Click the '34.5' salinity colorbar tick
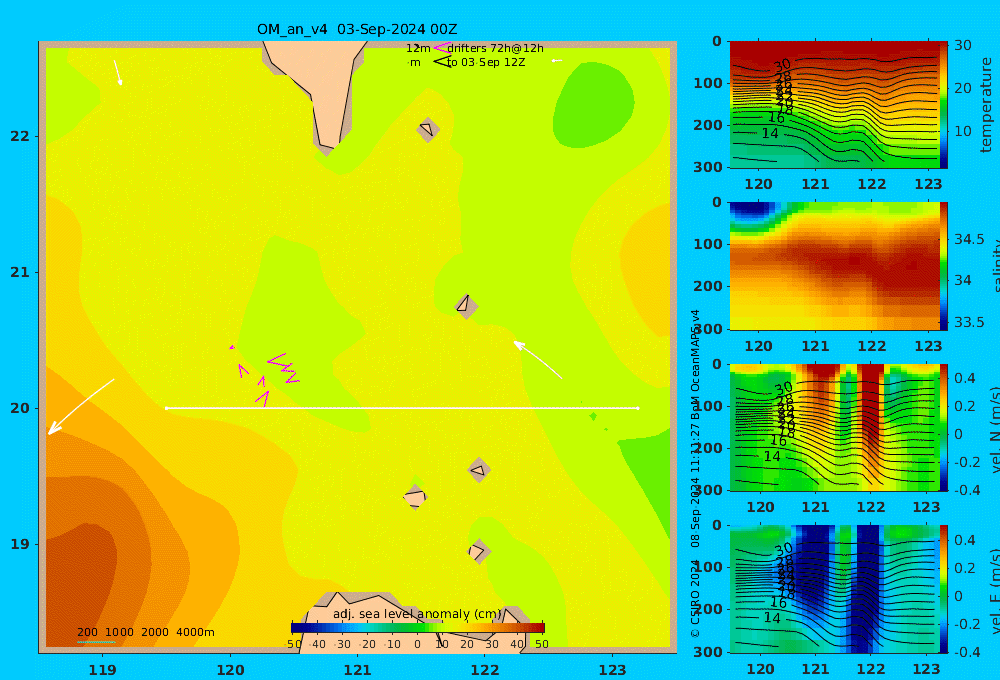This screenshot has width=1000, height=680. pyautogui.click(x=969, y=239)
